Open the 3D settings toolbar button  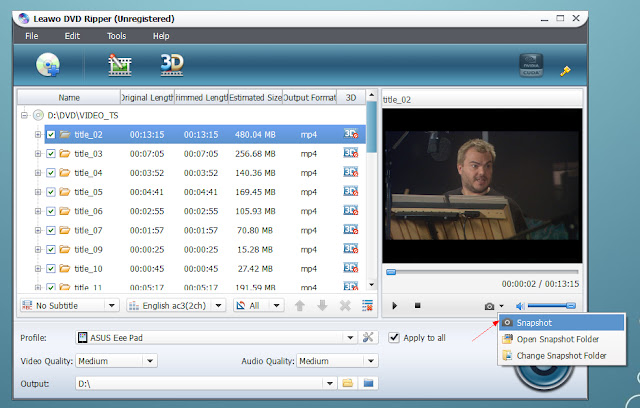(172, 65)
